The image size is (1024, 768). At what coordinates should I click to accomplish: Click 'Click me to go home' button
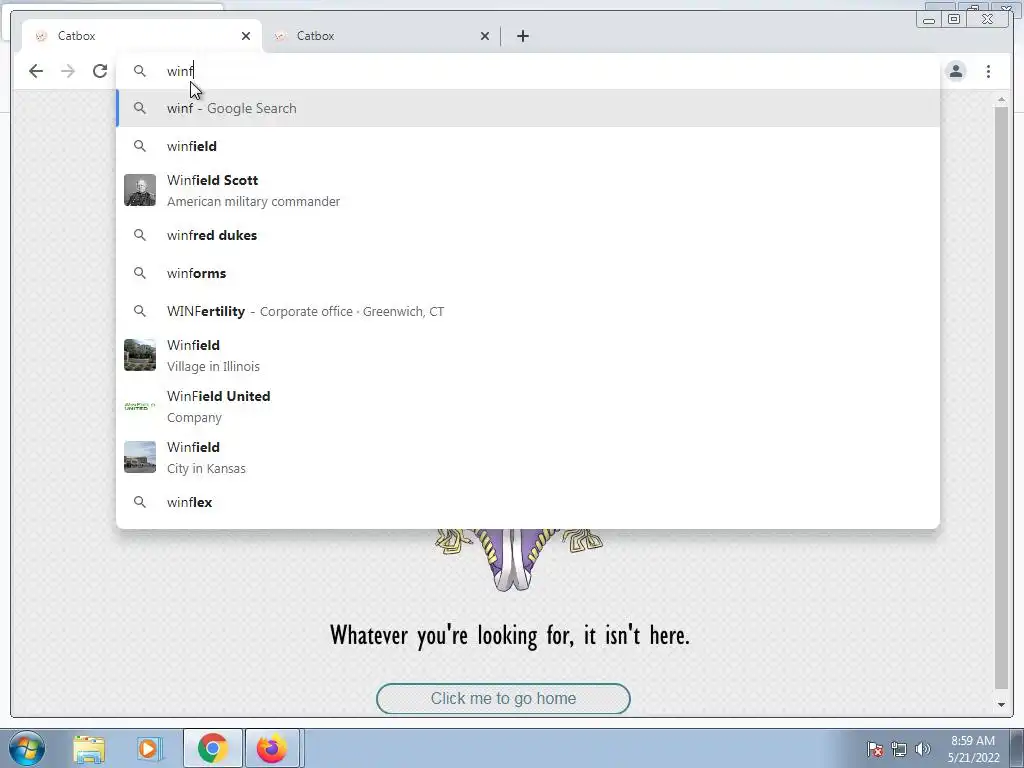pos(504,698)
